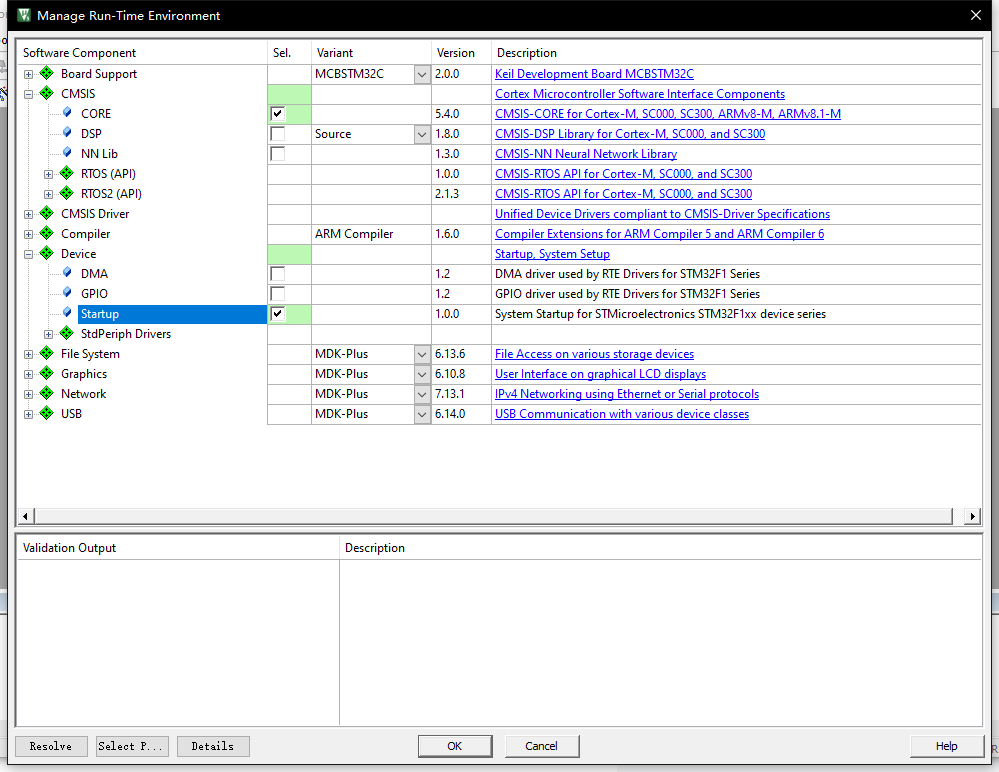Open Help for the dialog
Image resolution: width=999 pixels, height=772 pixels.
[947, 746]
